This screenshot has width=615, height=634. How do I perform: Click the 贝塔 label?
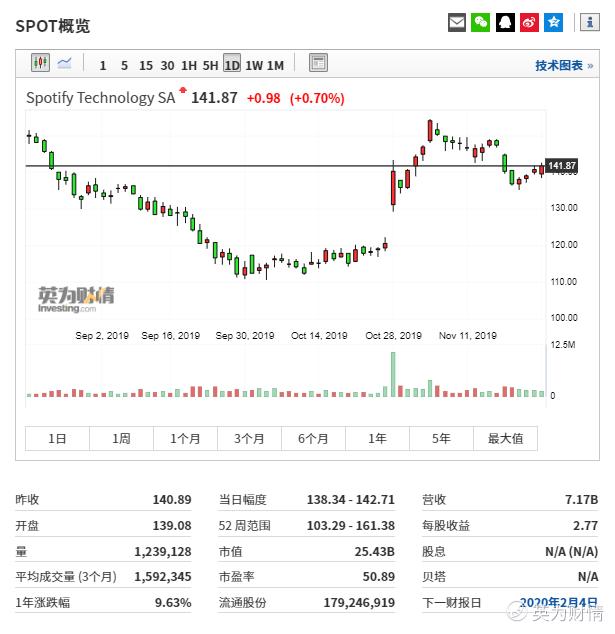pos(434,577)
